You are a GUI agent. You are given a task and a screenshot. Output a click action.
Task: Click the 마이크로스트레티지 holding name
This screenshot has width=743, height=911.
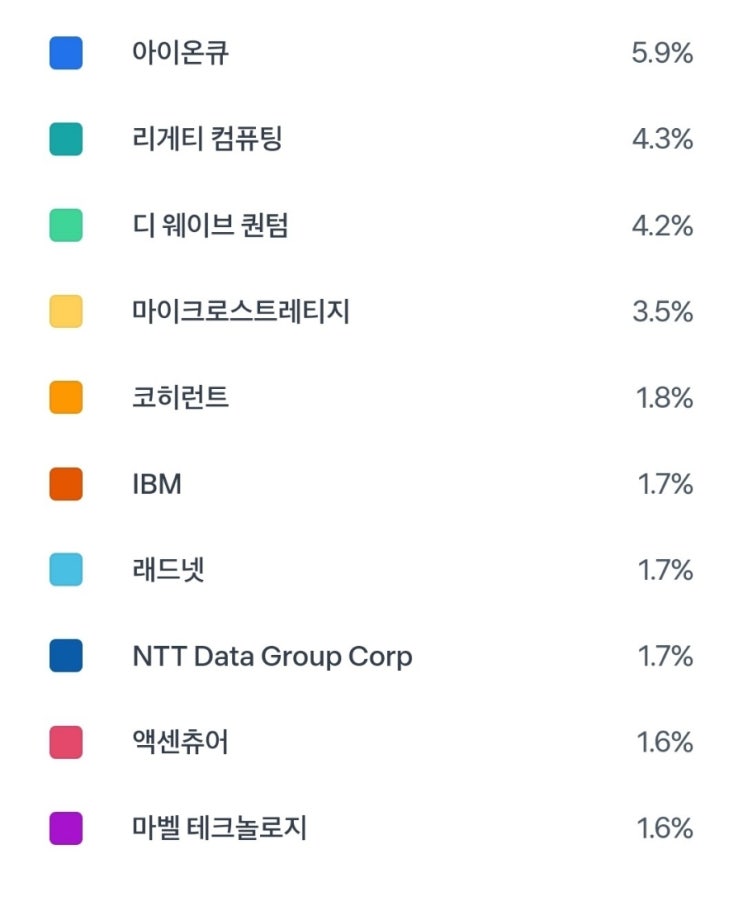point(241,311)
